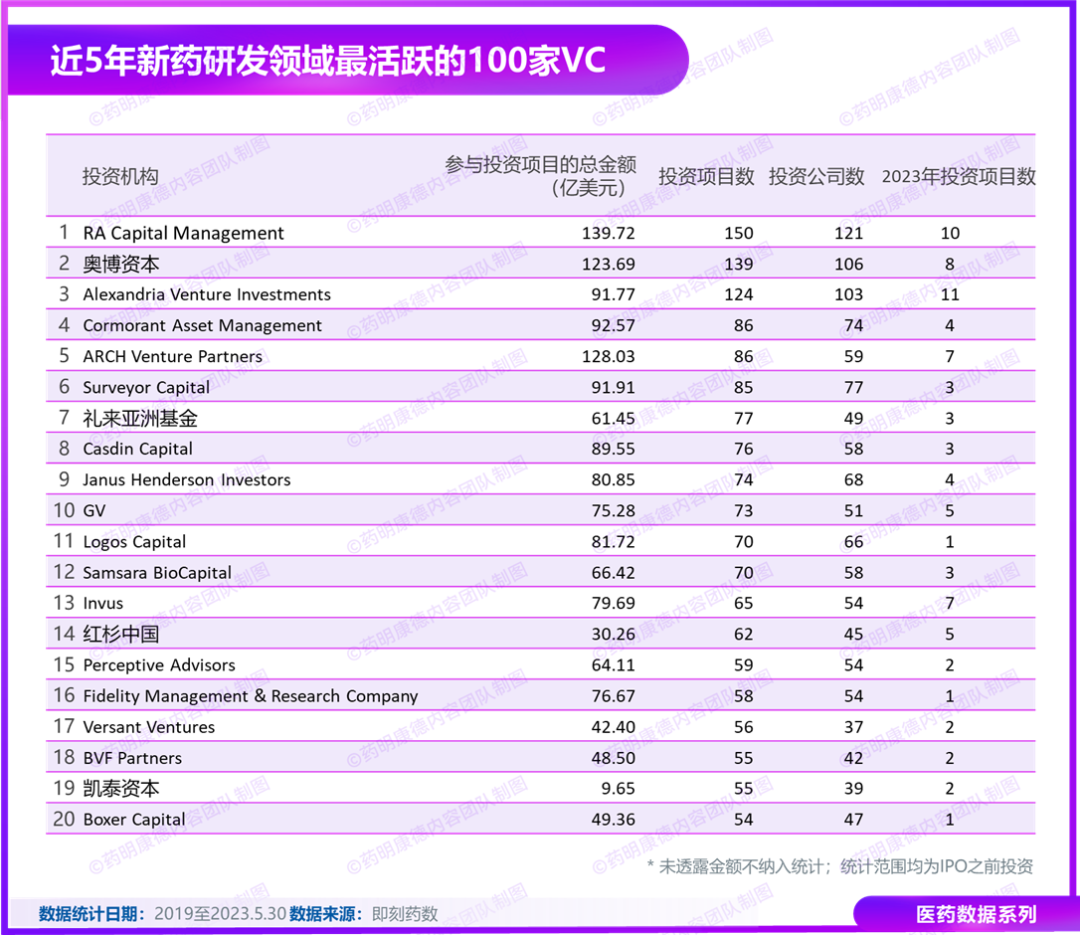
Task: Click 2023 count 8 for 奥博资本
Action: click(x=950, y=264)
